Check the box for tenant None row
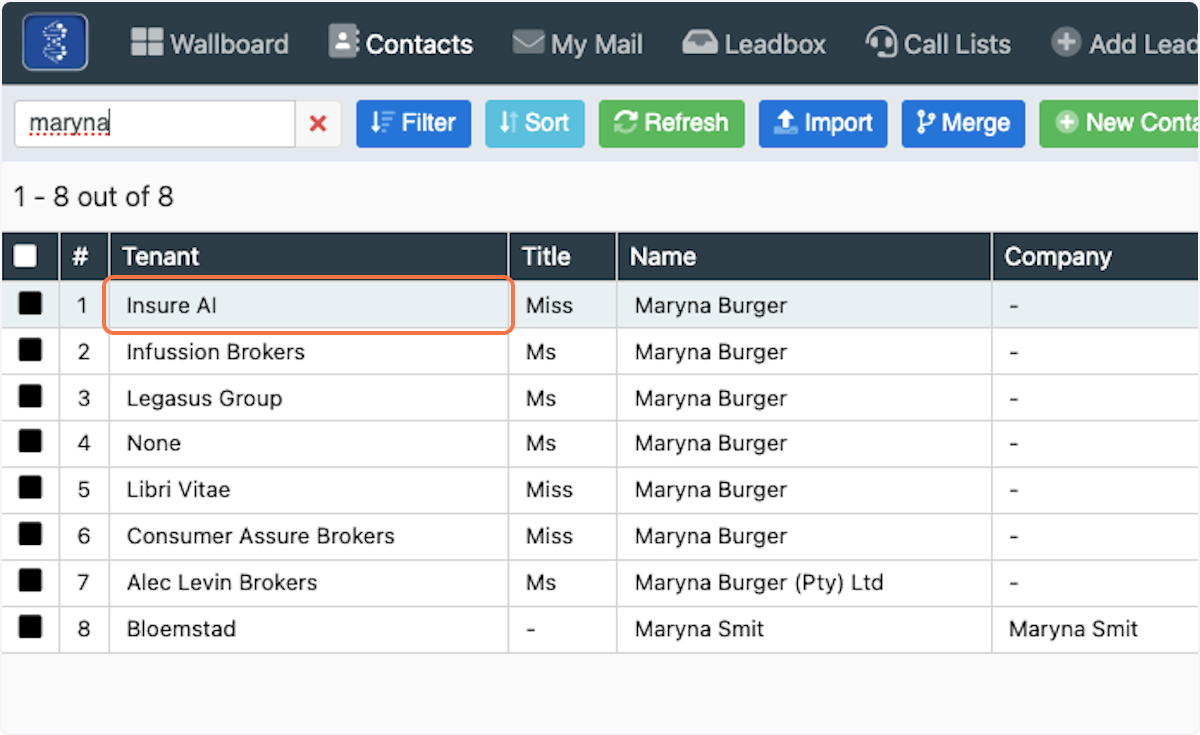 click(30, 441)
